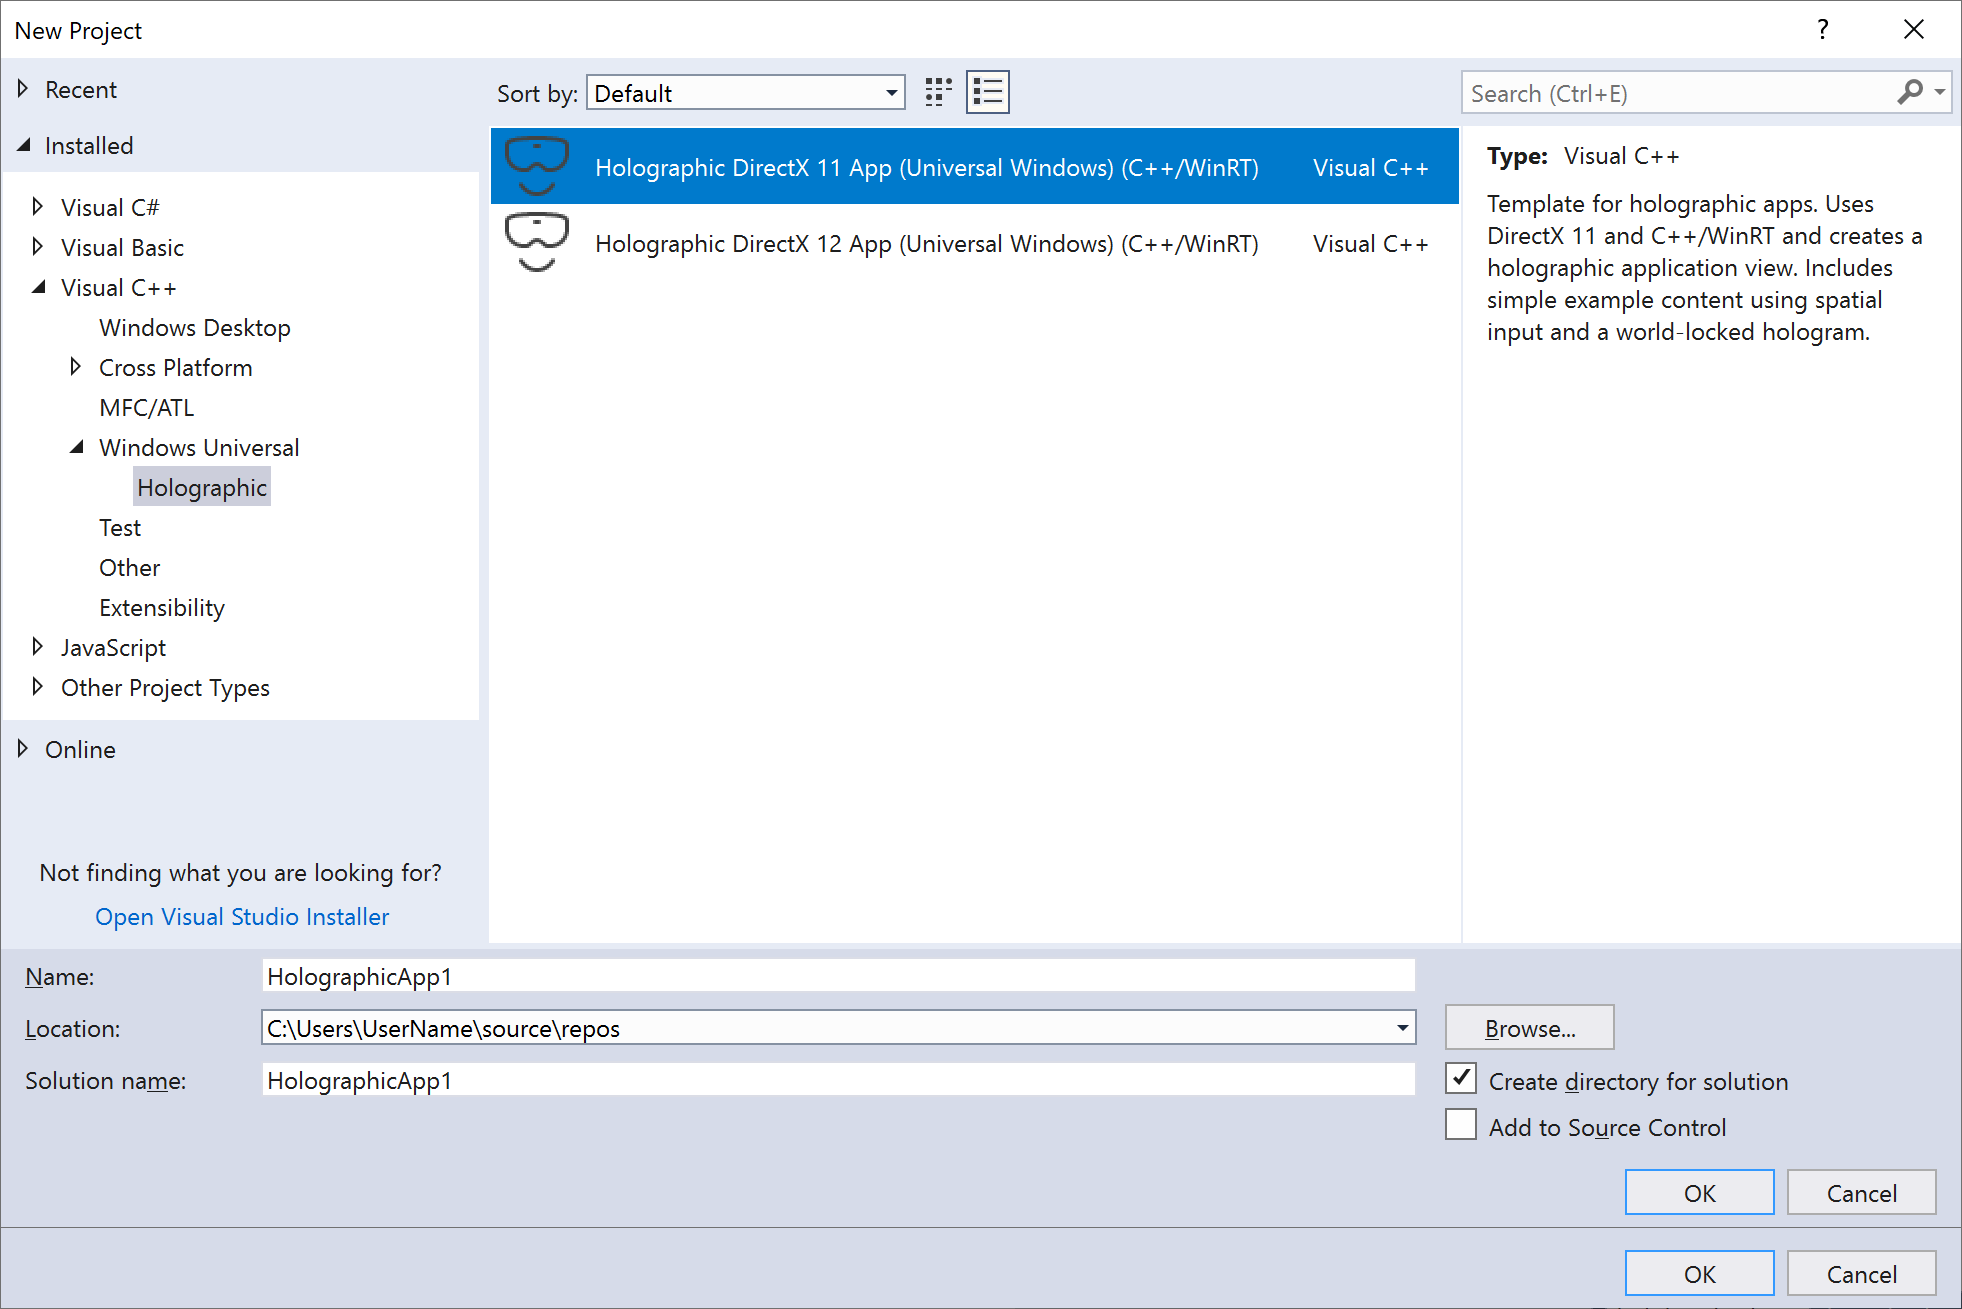Click the Location input field

pos(833,1027)
